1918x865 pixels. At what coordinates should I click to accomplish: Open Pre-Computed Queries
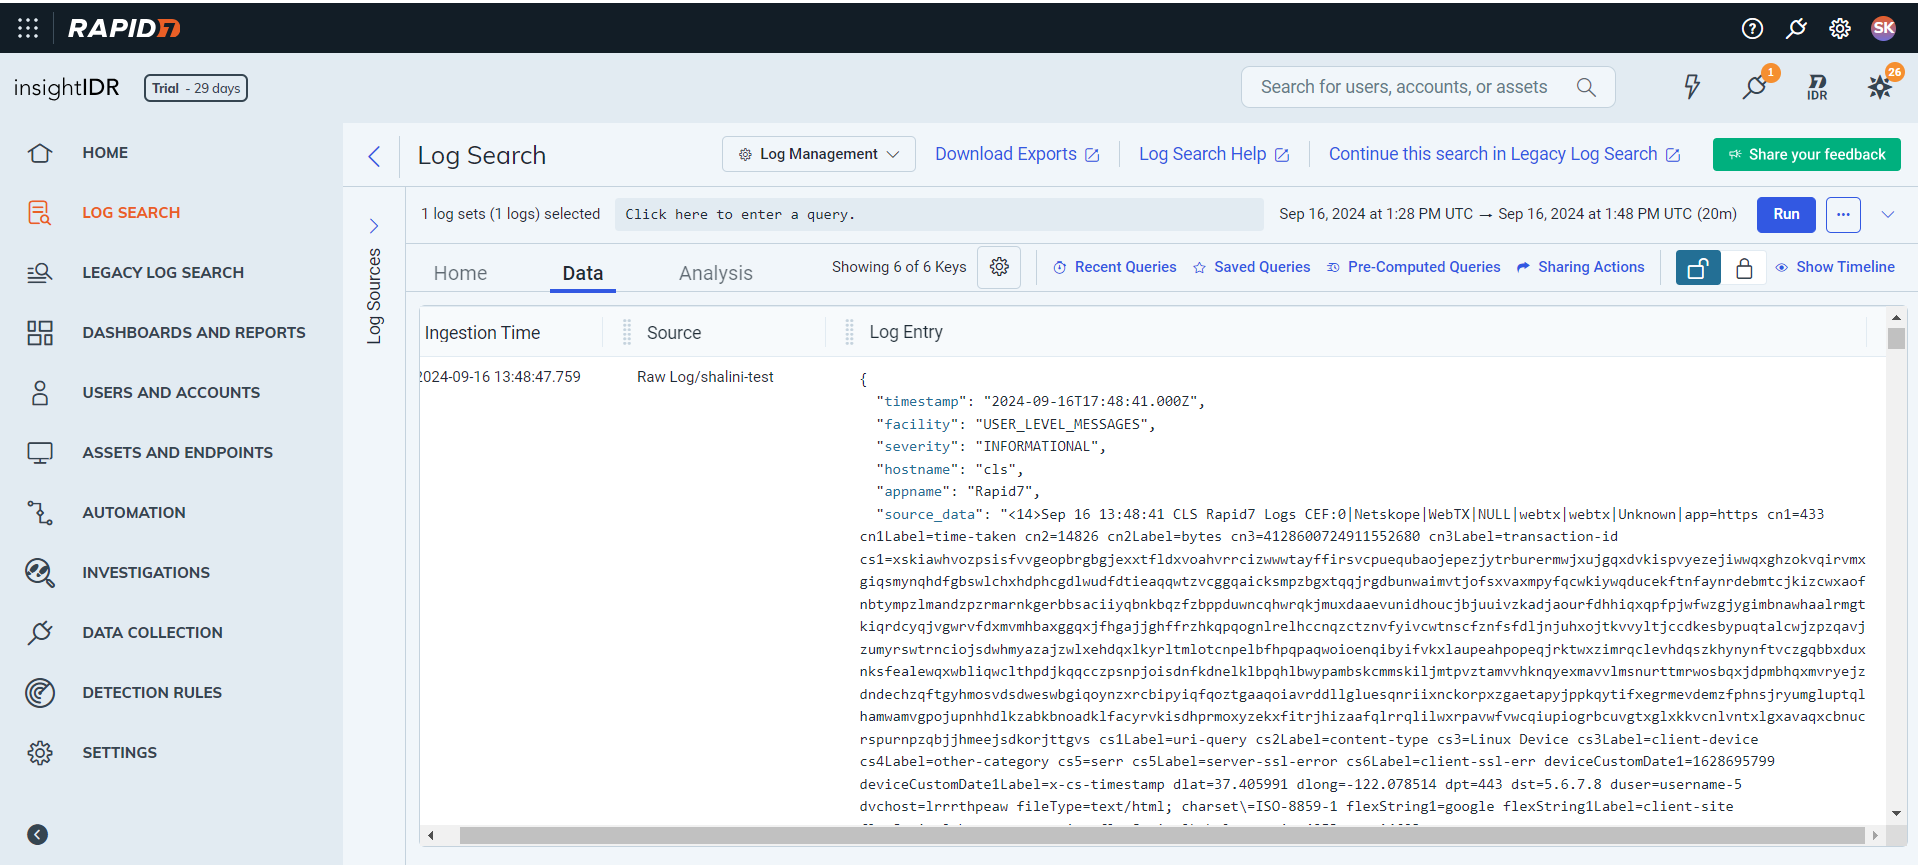coord(1414,267)
